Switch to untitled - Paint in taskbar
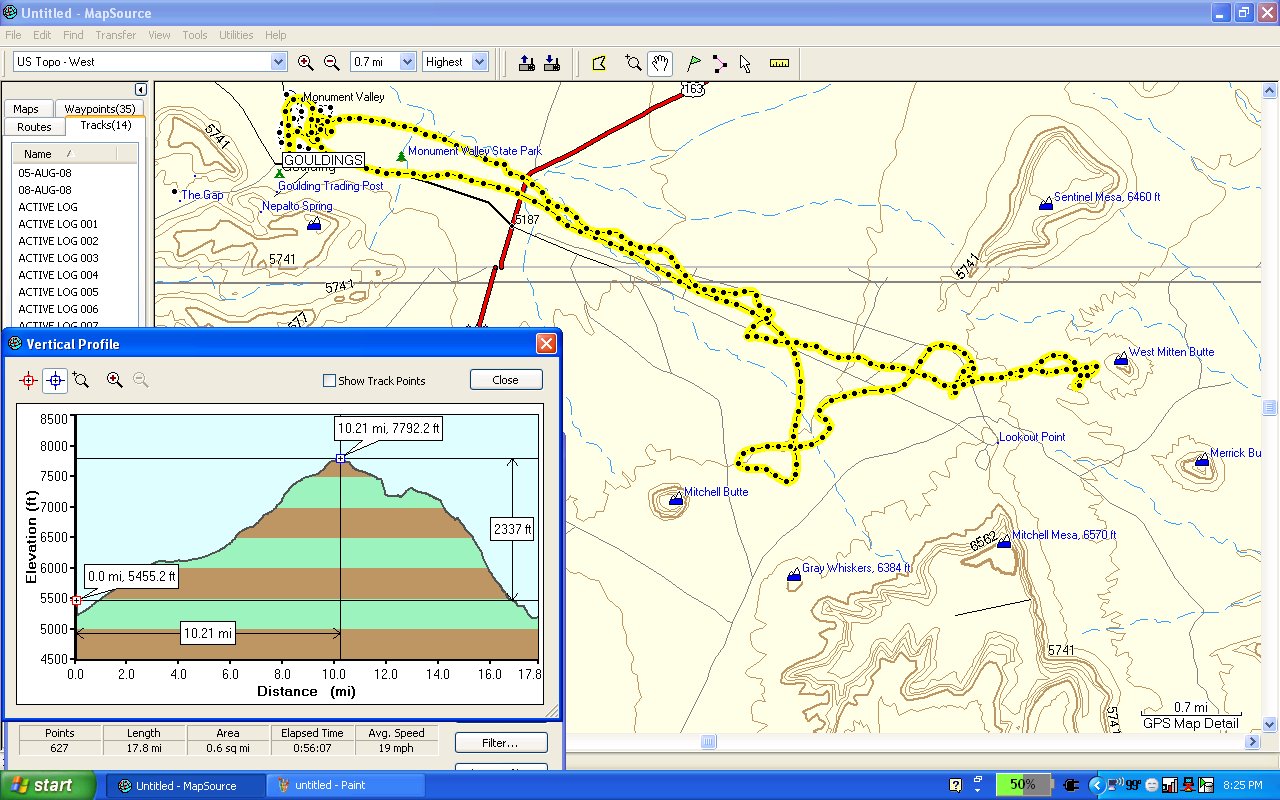This screenshot has height=800, width=1280. [345, 786]
